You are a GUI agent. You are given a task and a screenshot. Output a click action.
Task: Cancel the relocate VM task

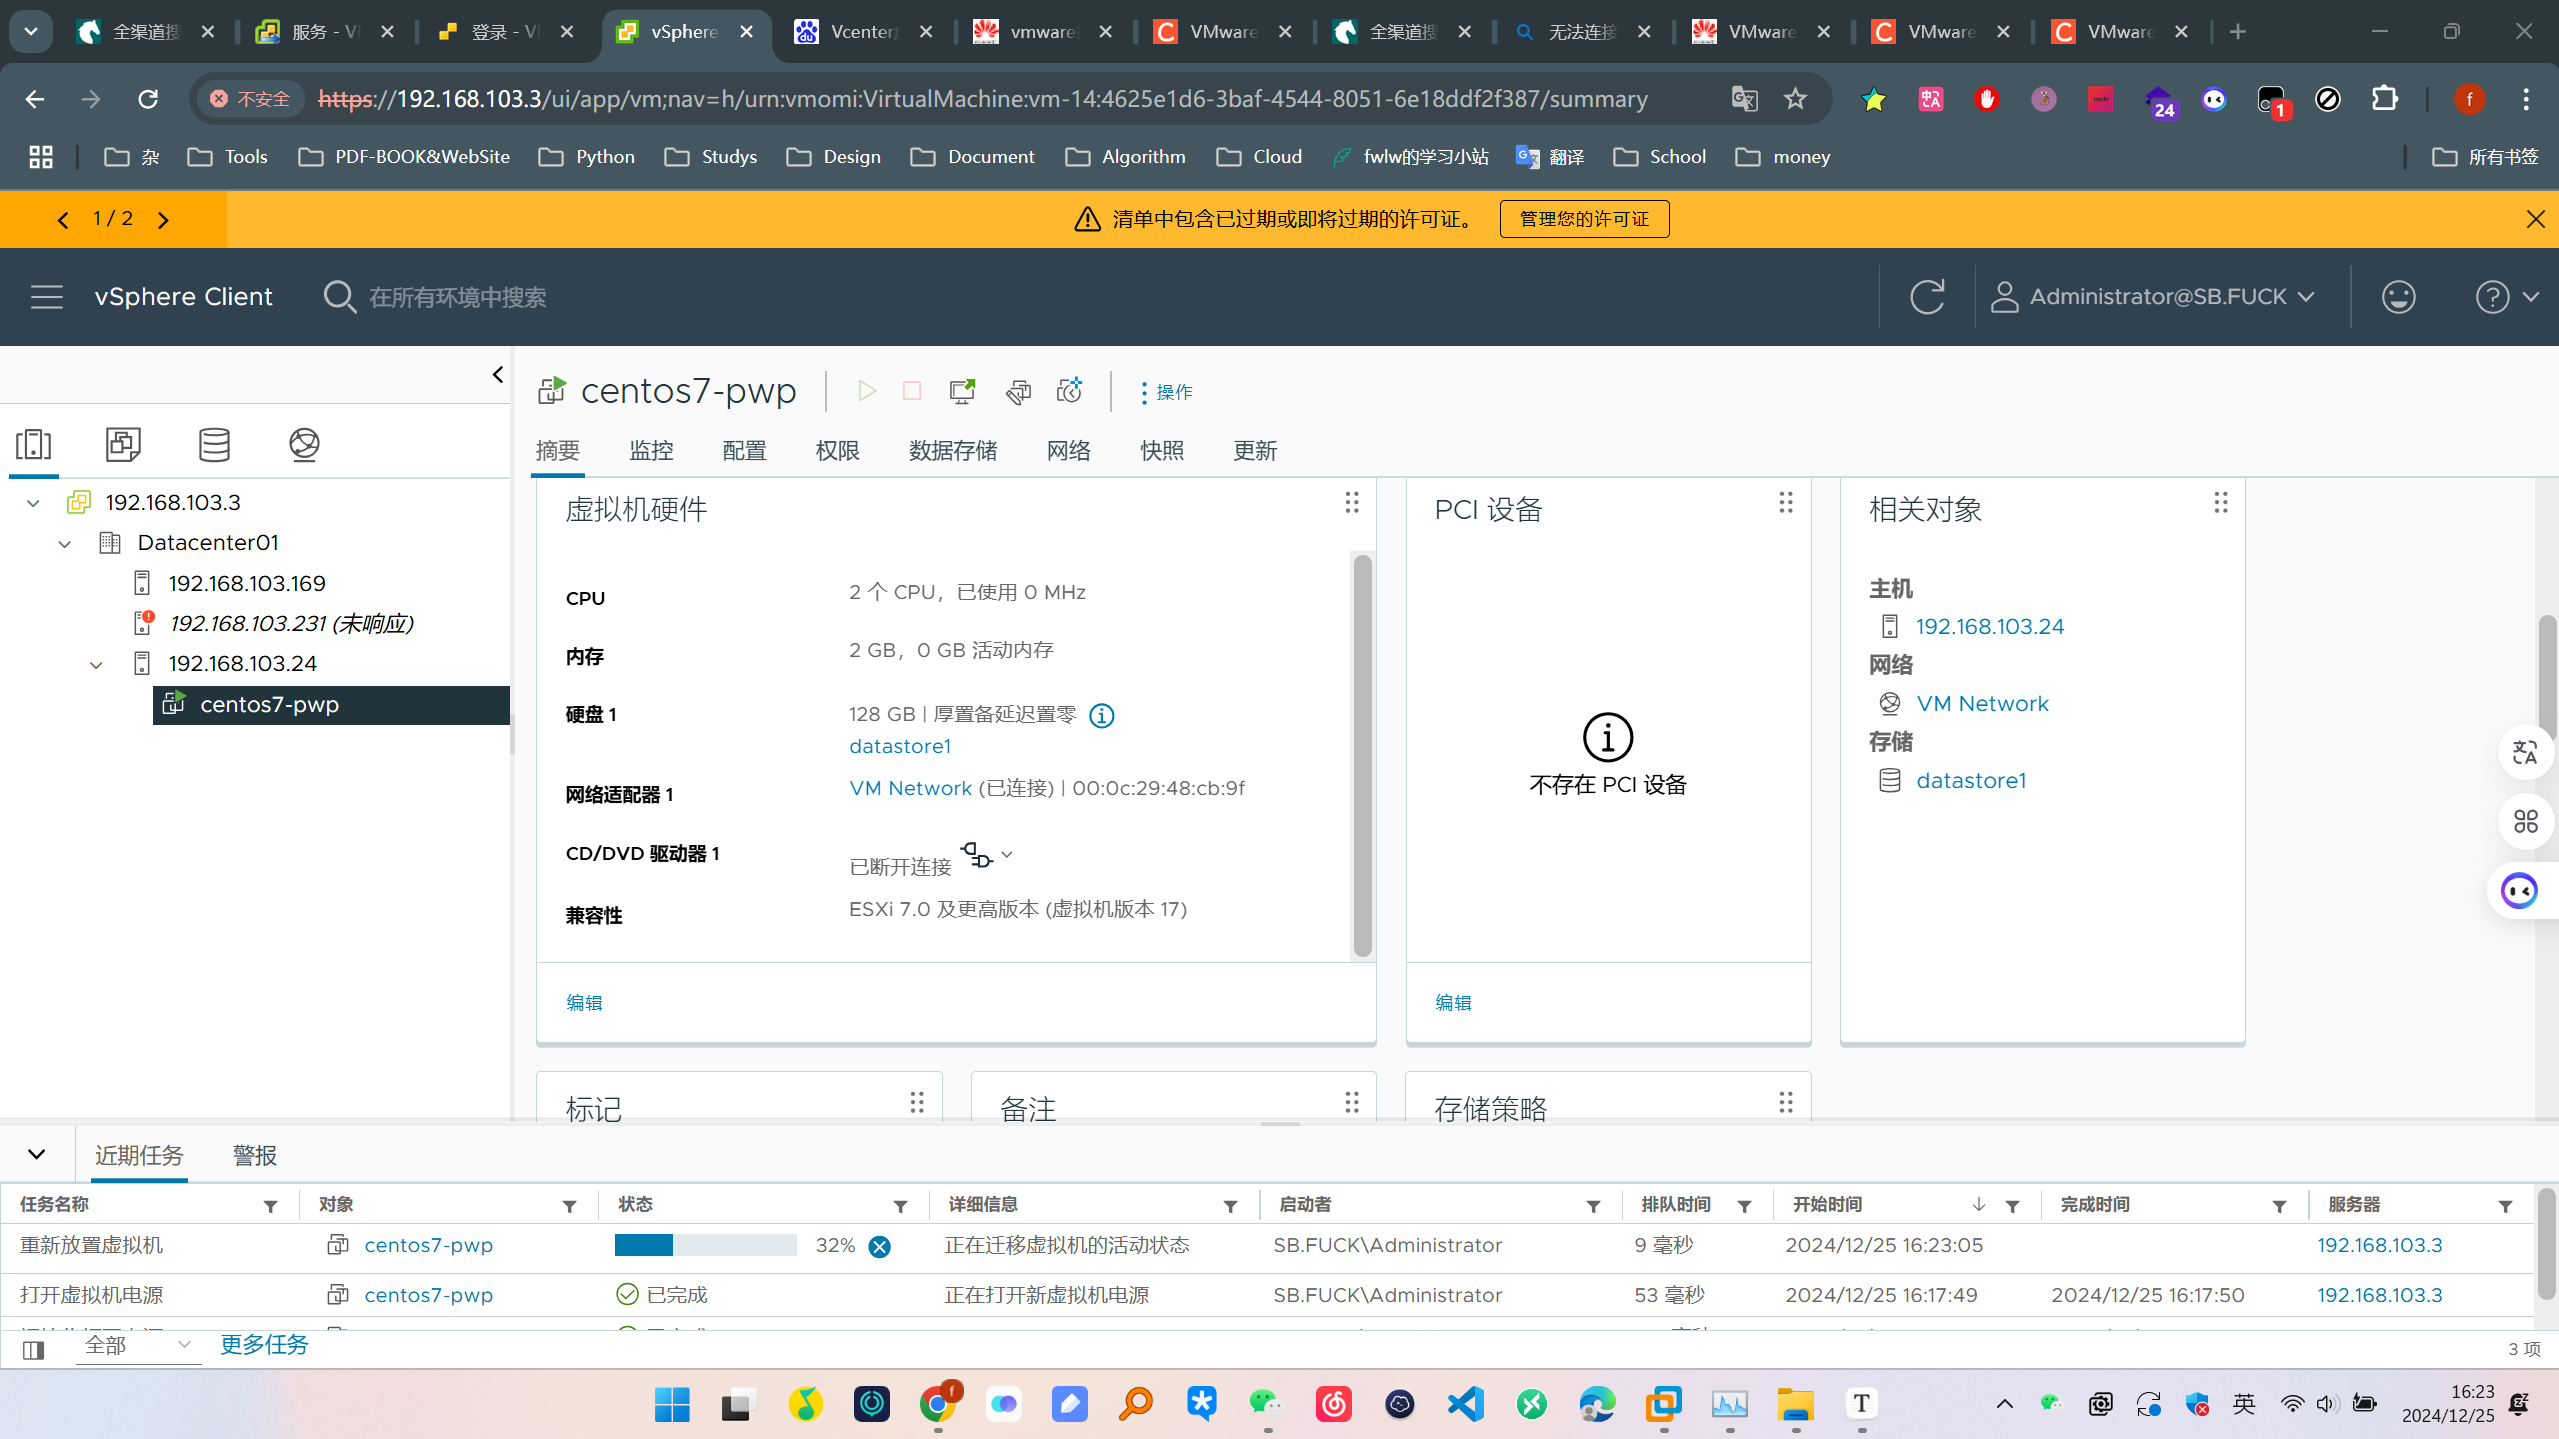click(x=879, y=1247)
